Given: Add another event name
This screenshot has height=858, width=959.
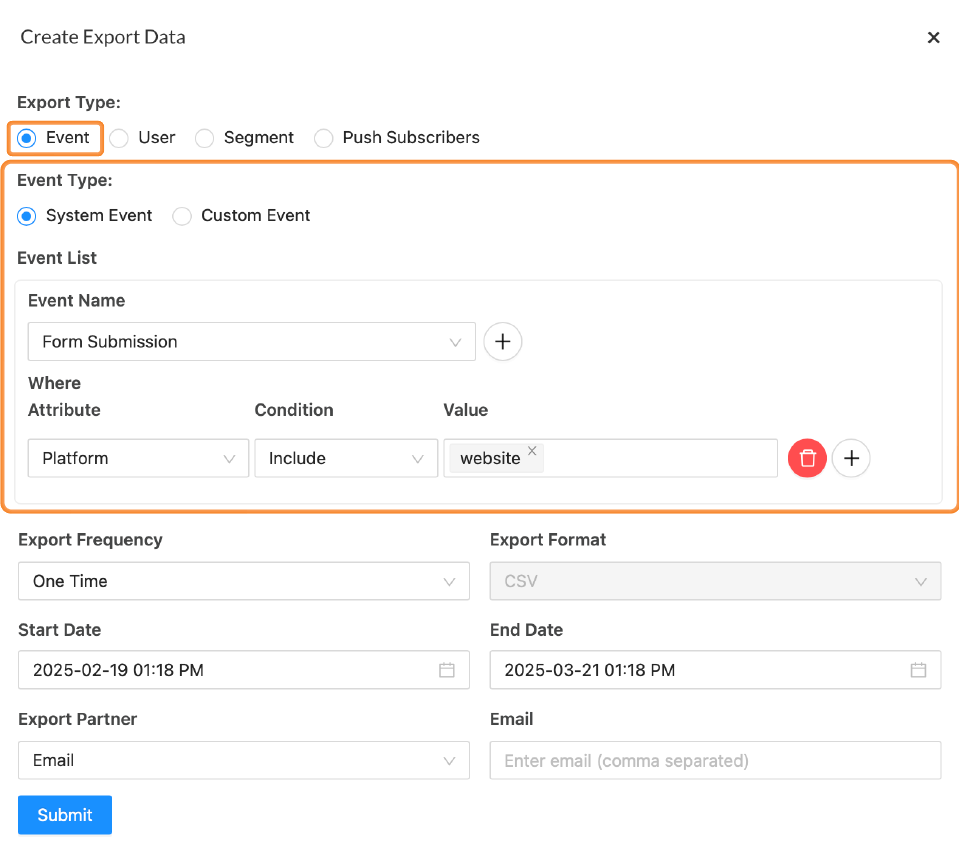Looking at the screenshot, I should coord(503,341).
